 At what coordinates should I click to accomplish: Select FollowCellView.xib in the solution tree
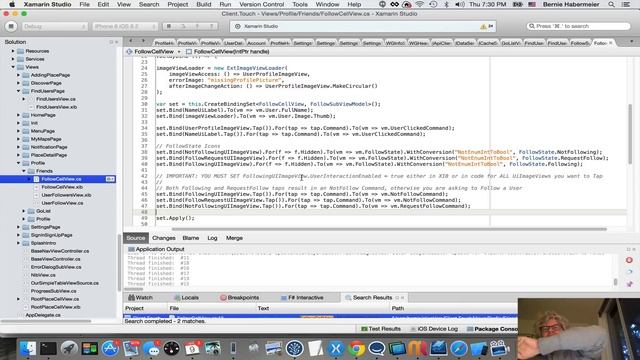62,187
